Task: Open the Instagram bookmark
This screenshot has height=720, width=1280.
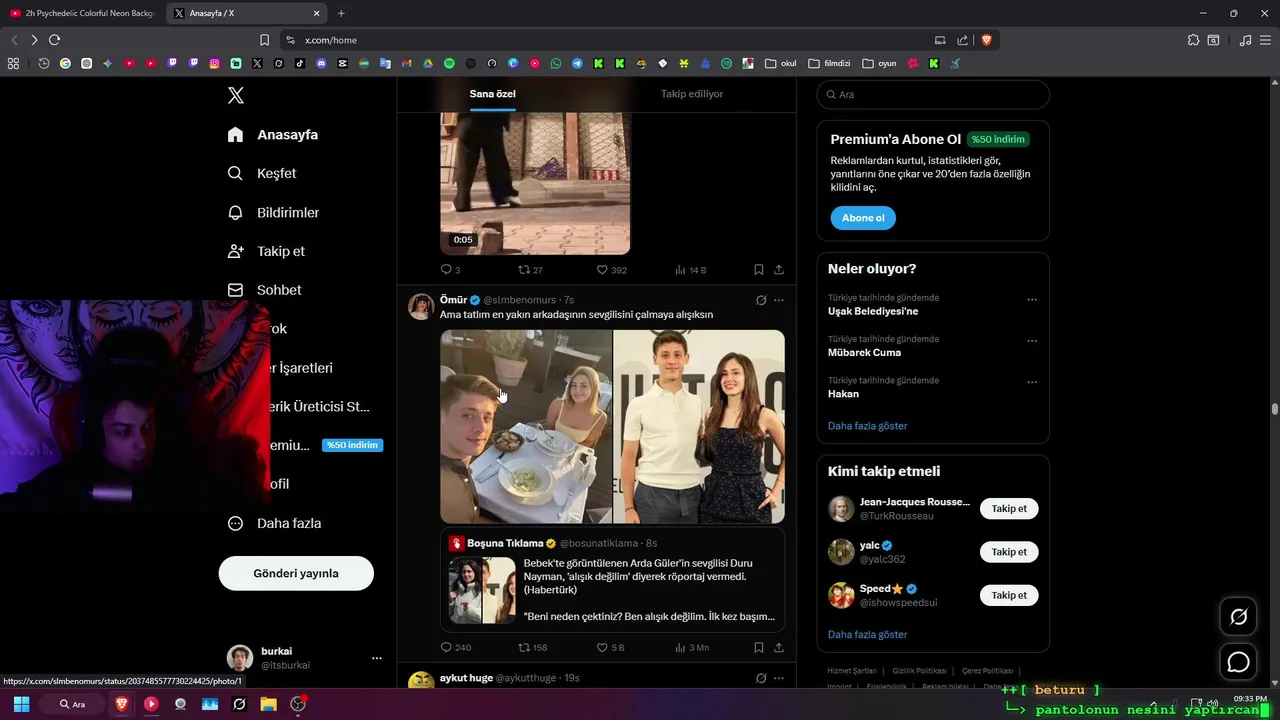Action: 215,63
